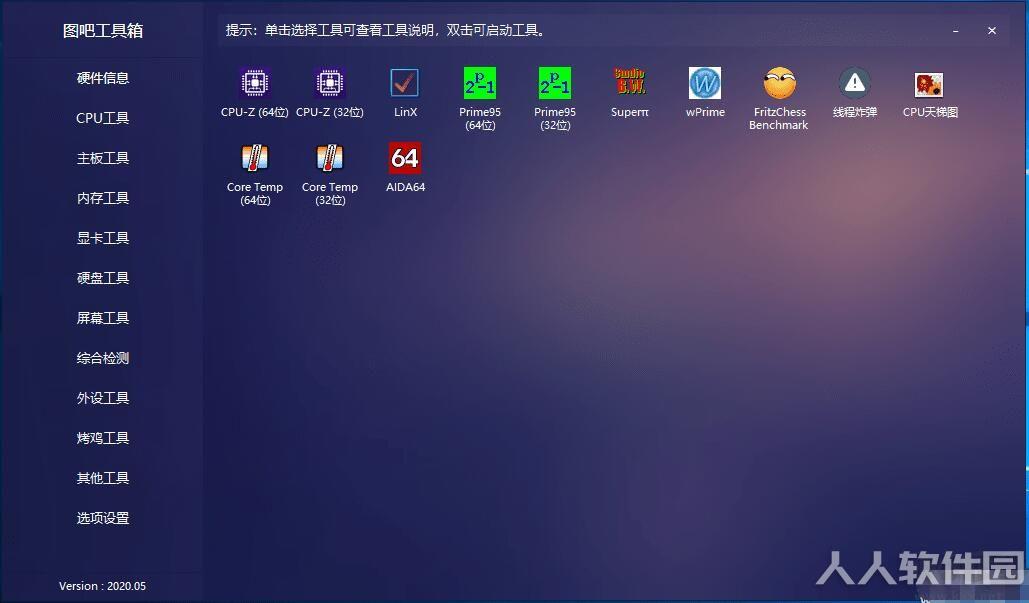Open the 屏幕工具 category
Screen dimensions: 1029x603
(x=102, y=318)
